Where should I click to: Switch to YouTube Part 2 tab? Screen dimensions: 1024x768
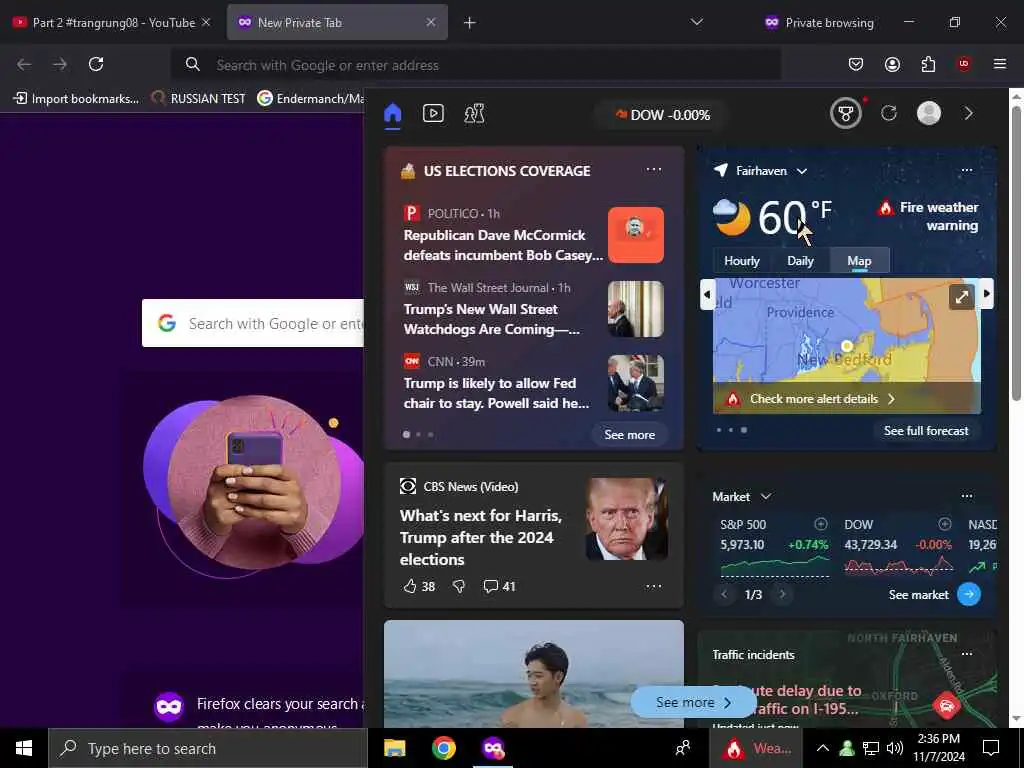pyautogui.click(x=111, y=22)
